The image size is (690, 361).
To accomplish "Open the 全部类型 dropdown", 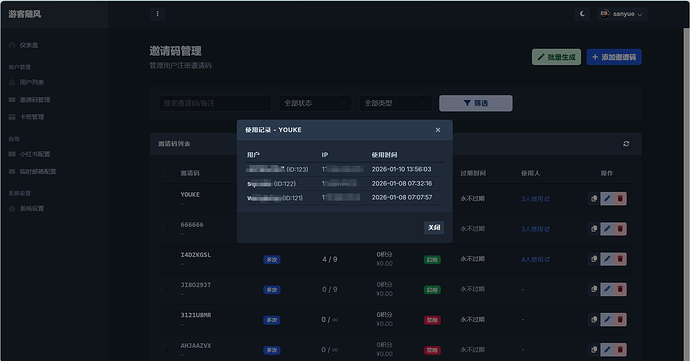I will [395, 103].
